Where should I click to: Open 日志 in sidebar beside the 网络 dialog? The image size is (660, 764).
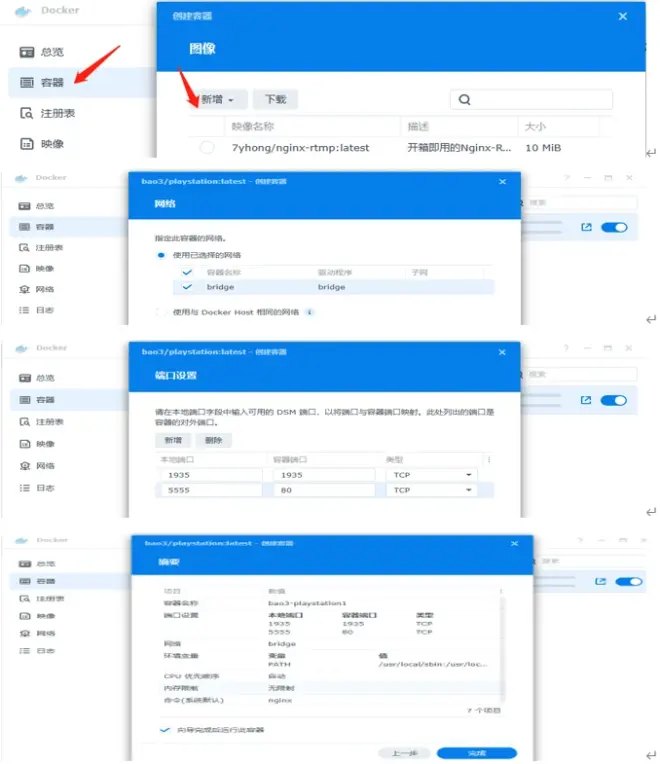37,310
